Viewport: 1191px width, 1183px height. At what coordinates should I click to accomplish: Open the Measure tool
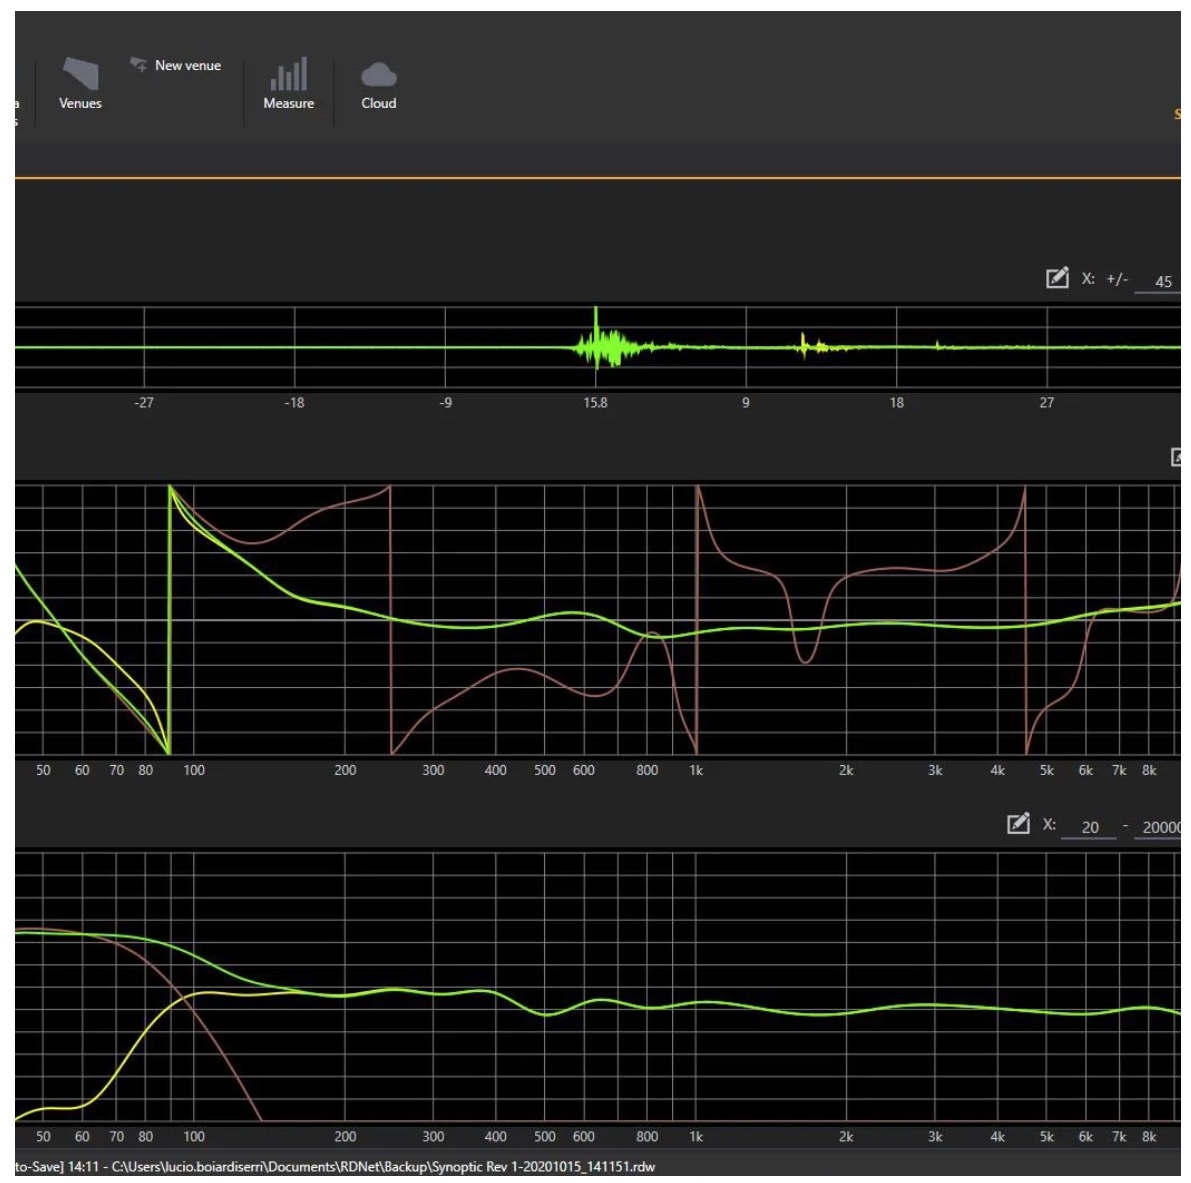coord(288,75)
